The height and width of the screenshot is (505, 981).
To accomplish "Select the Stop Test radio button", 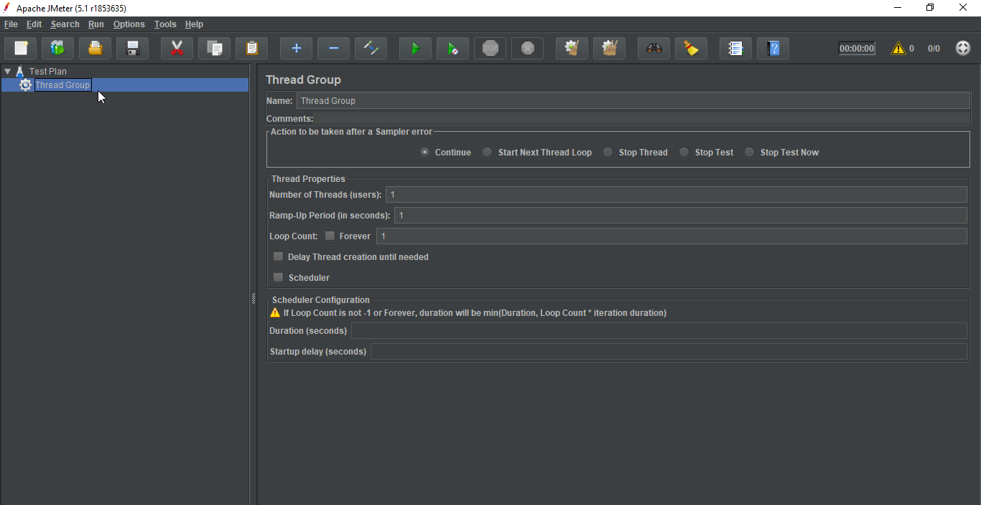I will [684, 152].
